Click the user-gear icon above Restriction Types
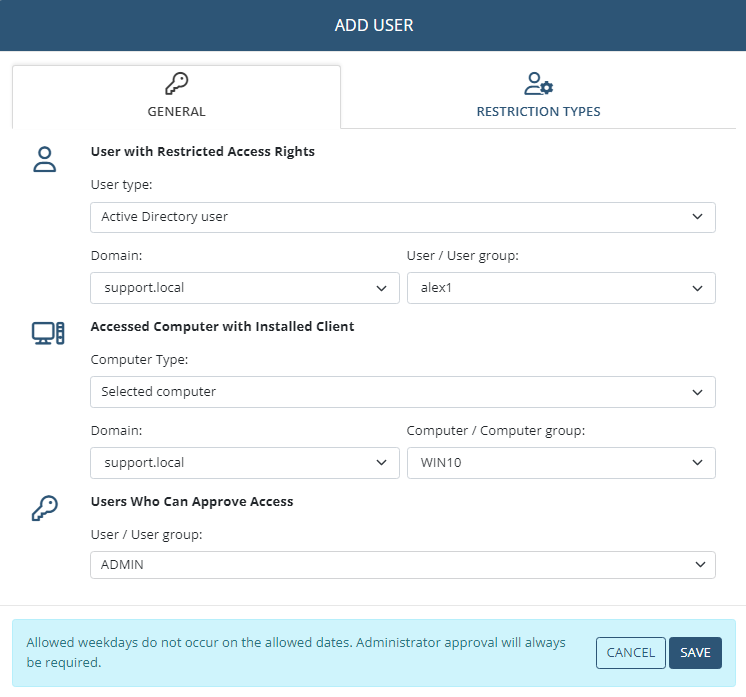 pos(538,84)
